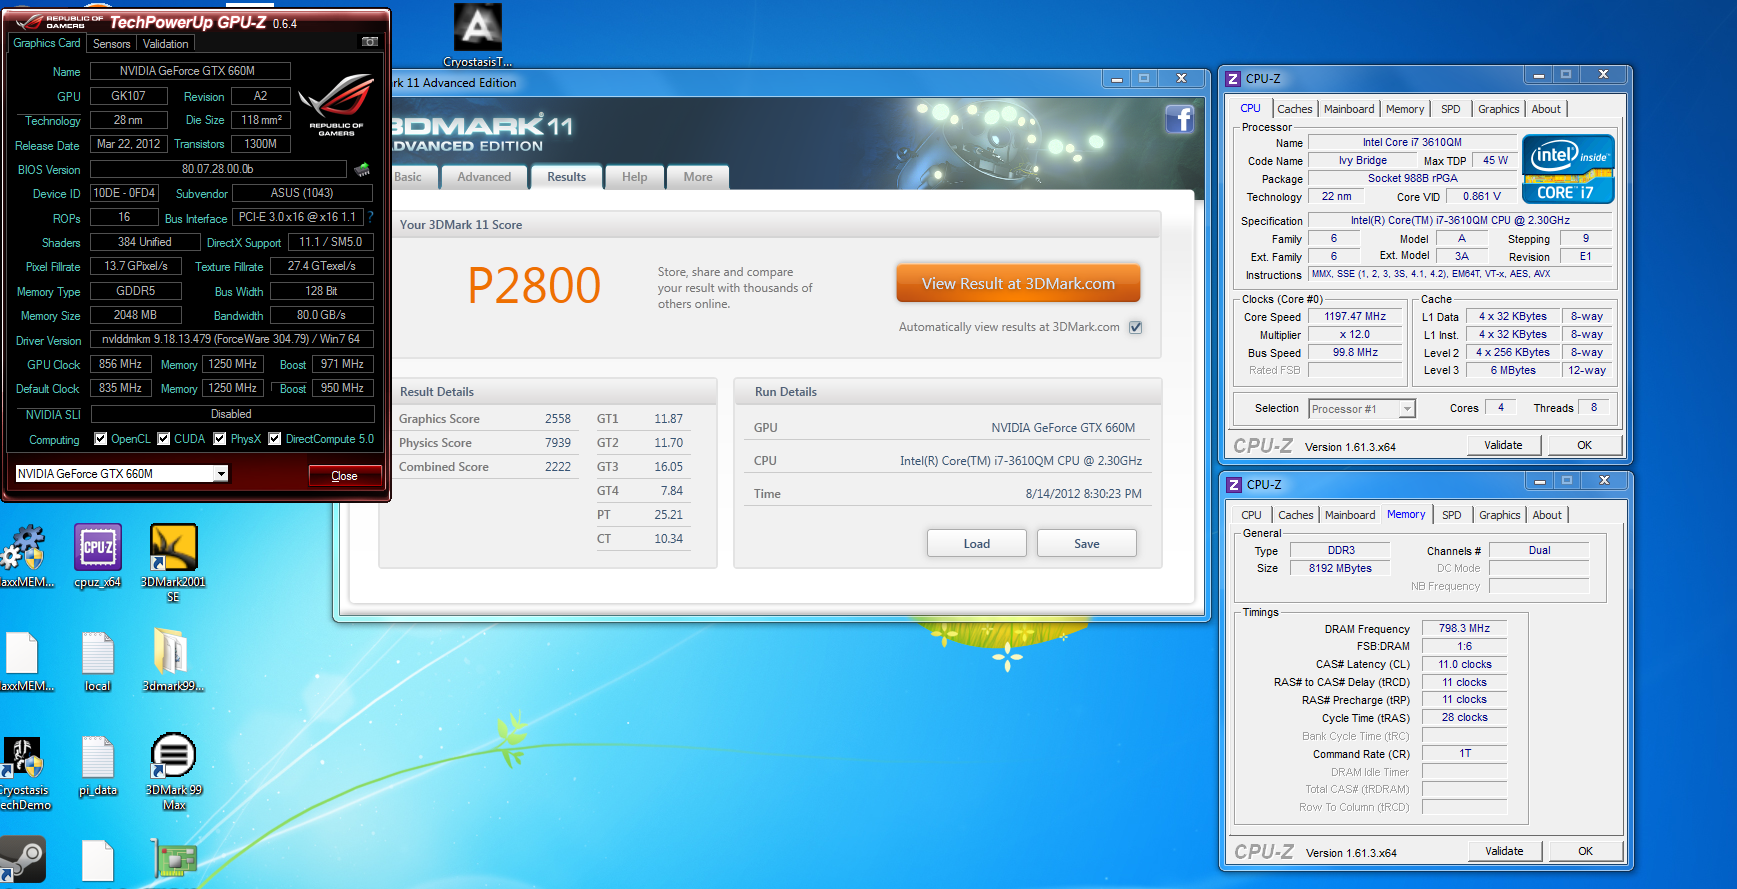The image size is (1737, 889).
Task: Click the Z icon in the lower CPU-Z title bar
Action: [1234, 485]
